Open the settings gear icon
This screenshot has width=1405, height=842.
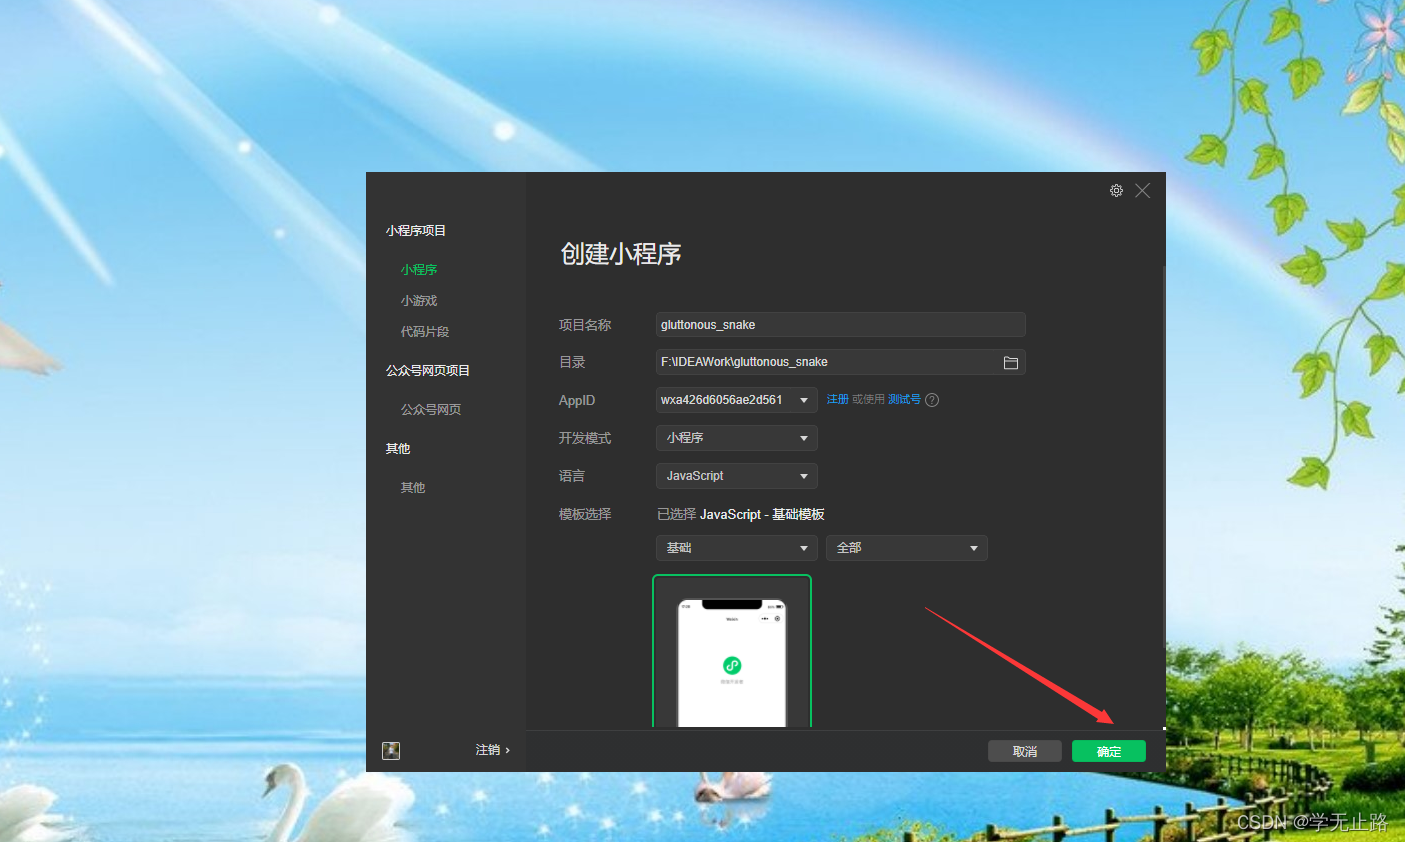(1116, 191)
